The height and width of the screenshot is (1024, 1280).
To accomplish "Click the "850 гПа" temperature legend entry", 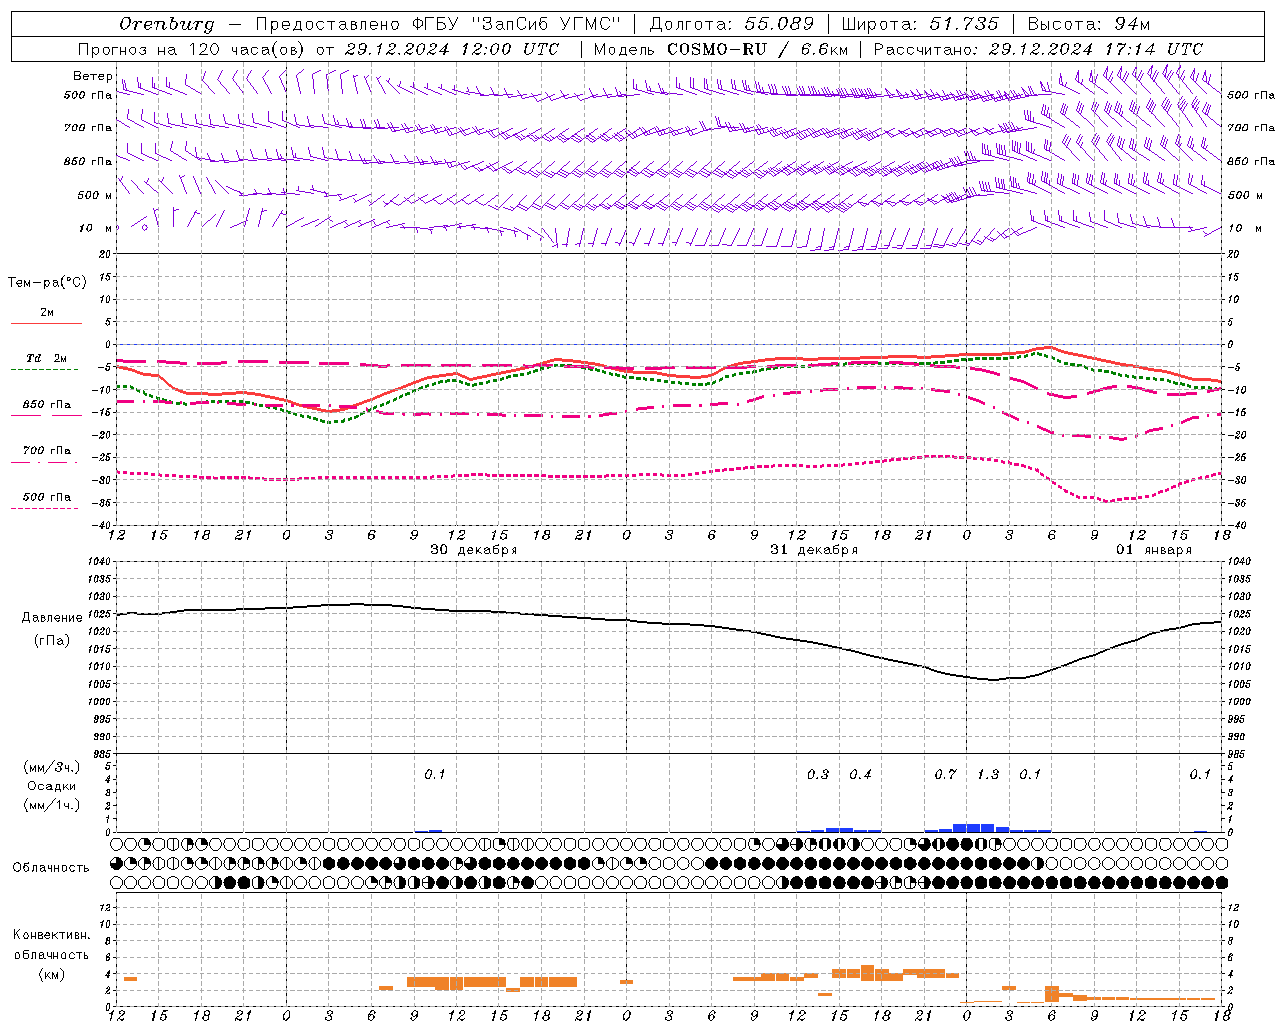I will (46, 405).
